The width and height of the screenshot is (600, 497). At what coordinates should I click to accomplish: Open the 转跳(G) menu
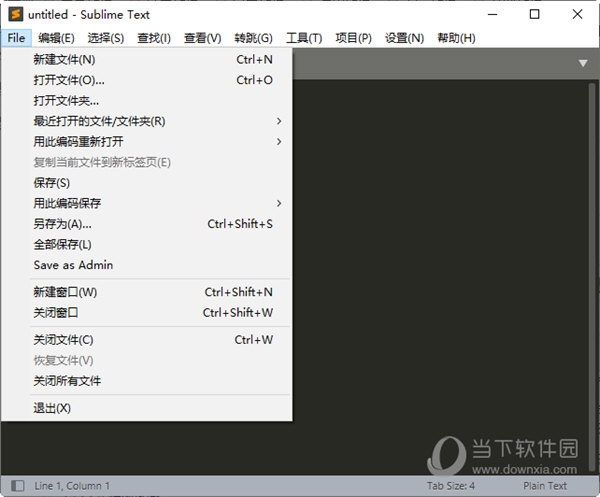(253, 38)
